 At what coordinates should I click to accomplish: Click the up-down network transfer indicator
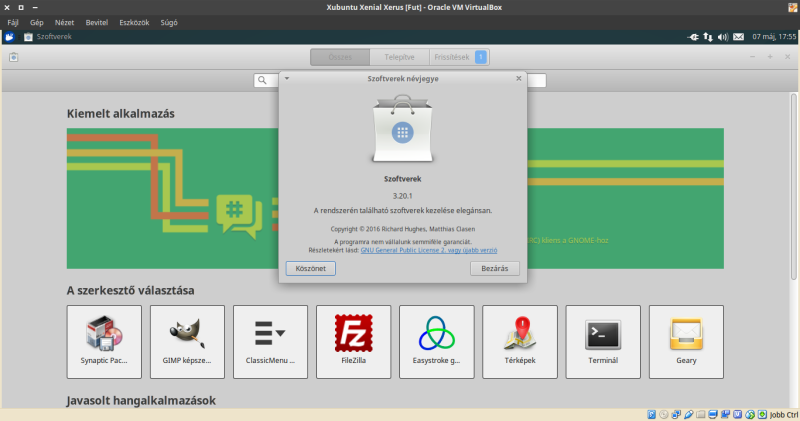coord(708,37)
